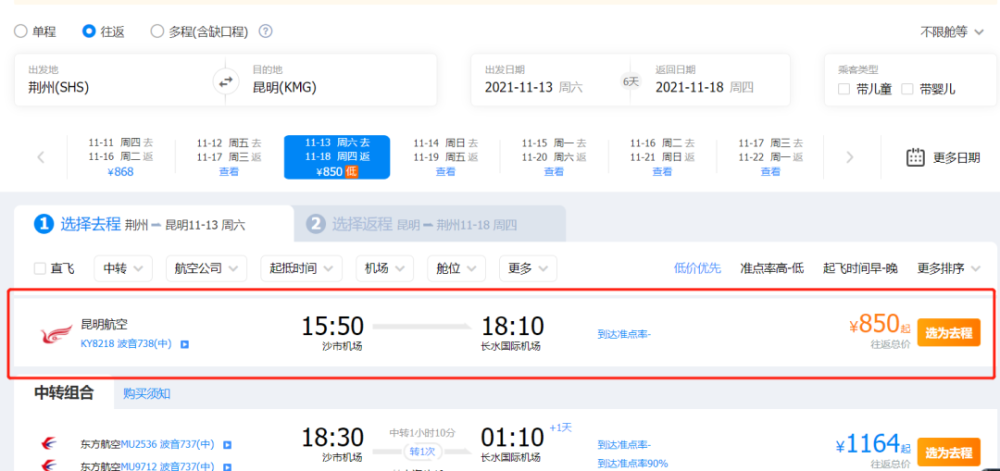This screenshot has width=1000, height=471.
Task: Click the swap departure and destination icon
Action: tap(227, 81)
